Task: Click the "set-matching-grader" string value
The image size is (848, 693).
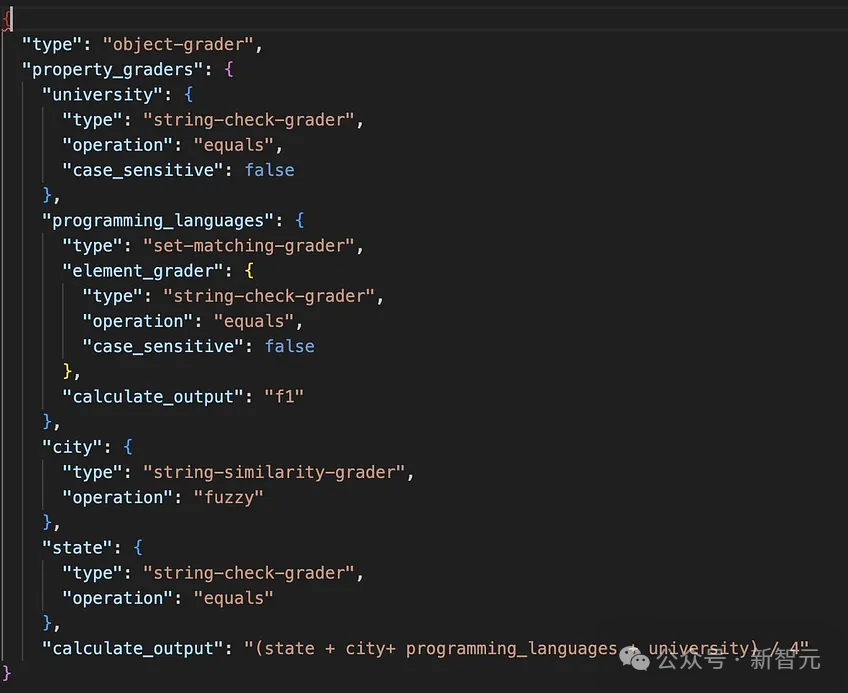Action: coord(248,246)
